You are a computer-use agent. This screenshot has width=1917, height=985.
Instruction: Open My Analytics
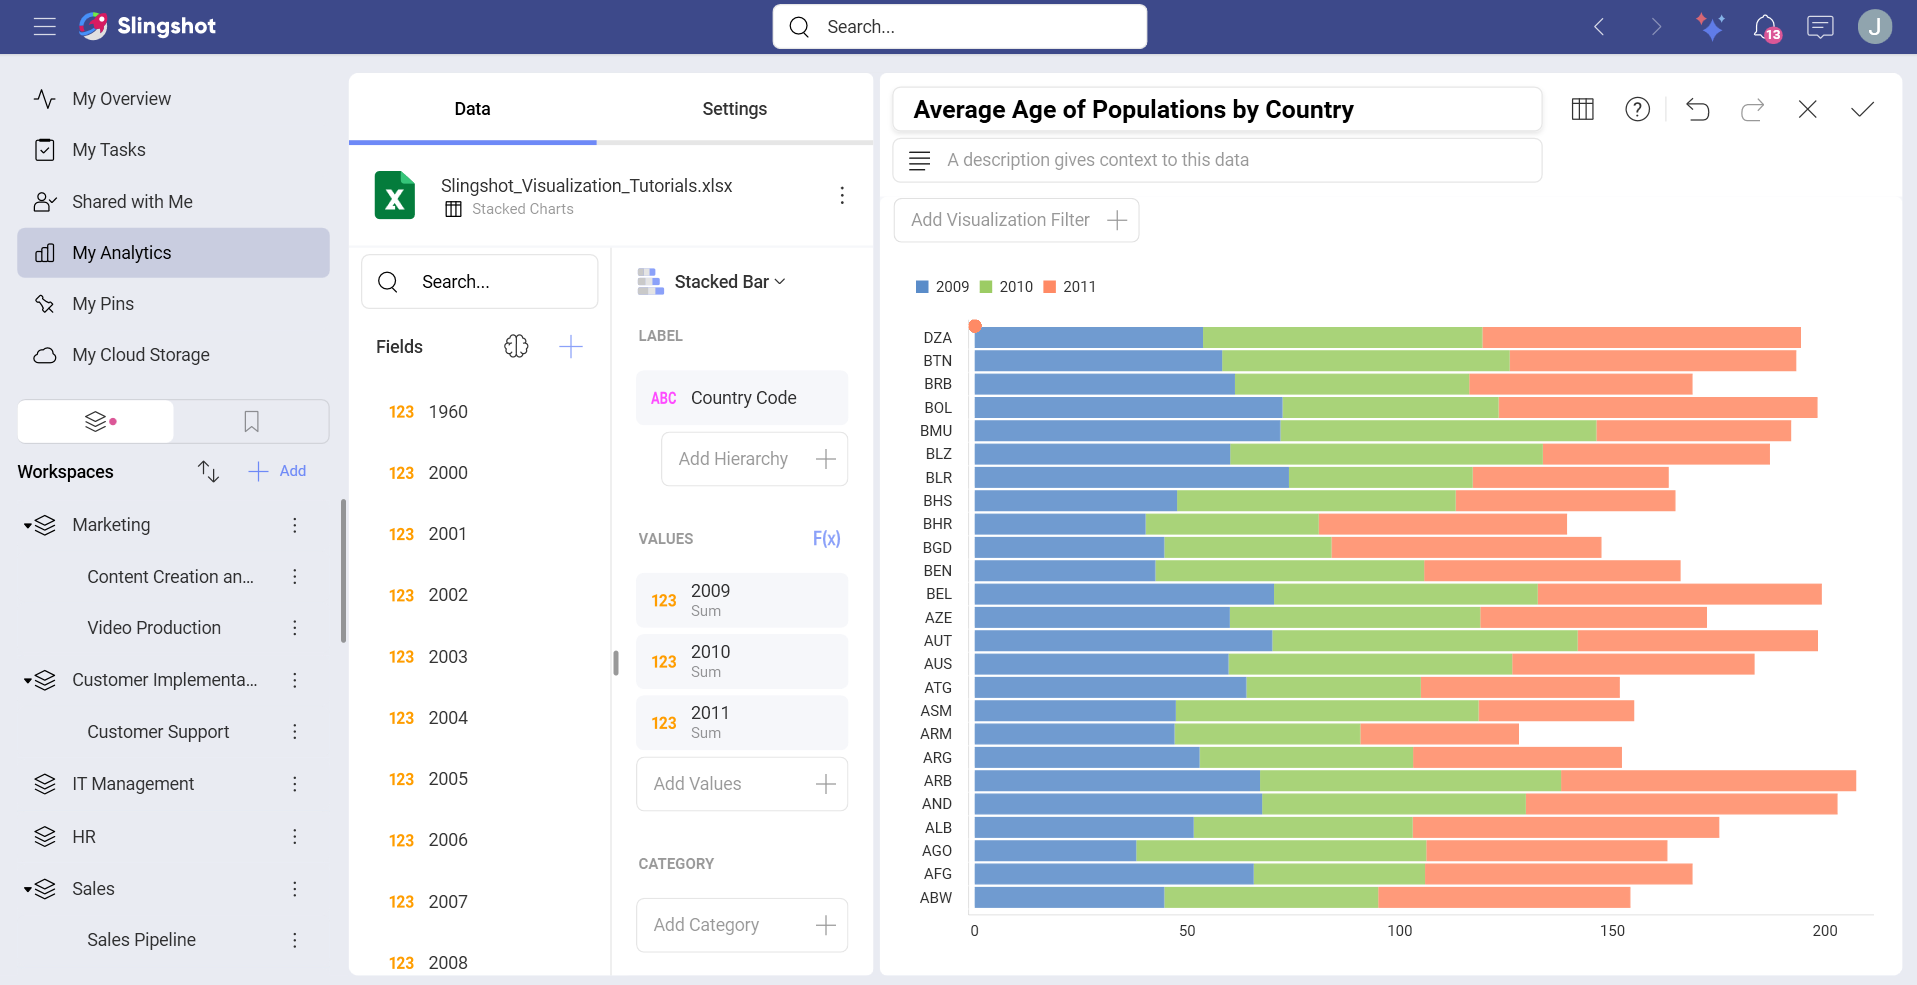[173, 253]
